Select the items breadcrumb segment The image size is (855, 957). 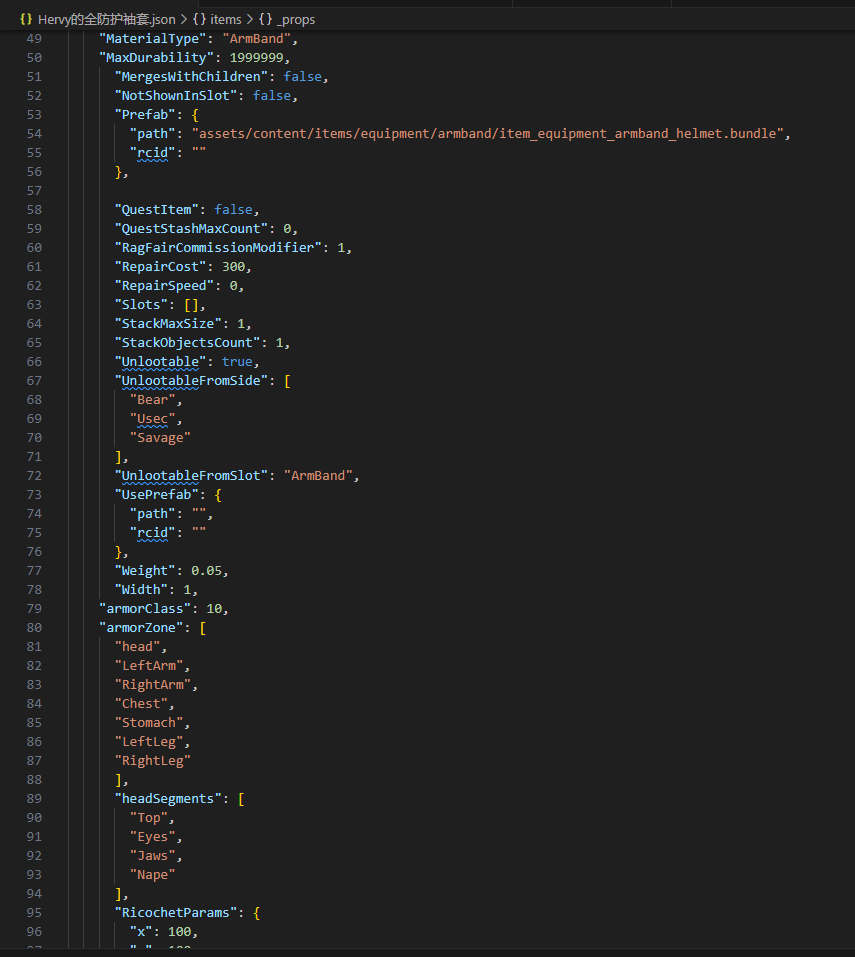225,19
